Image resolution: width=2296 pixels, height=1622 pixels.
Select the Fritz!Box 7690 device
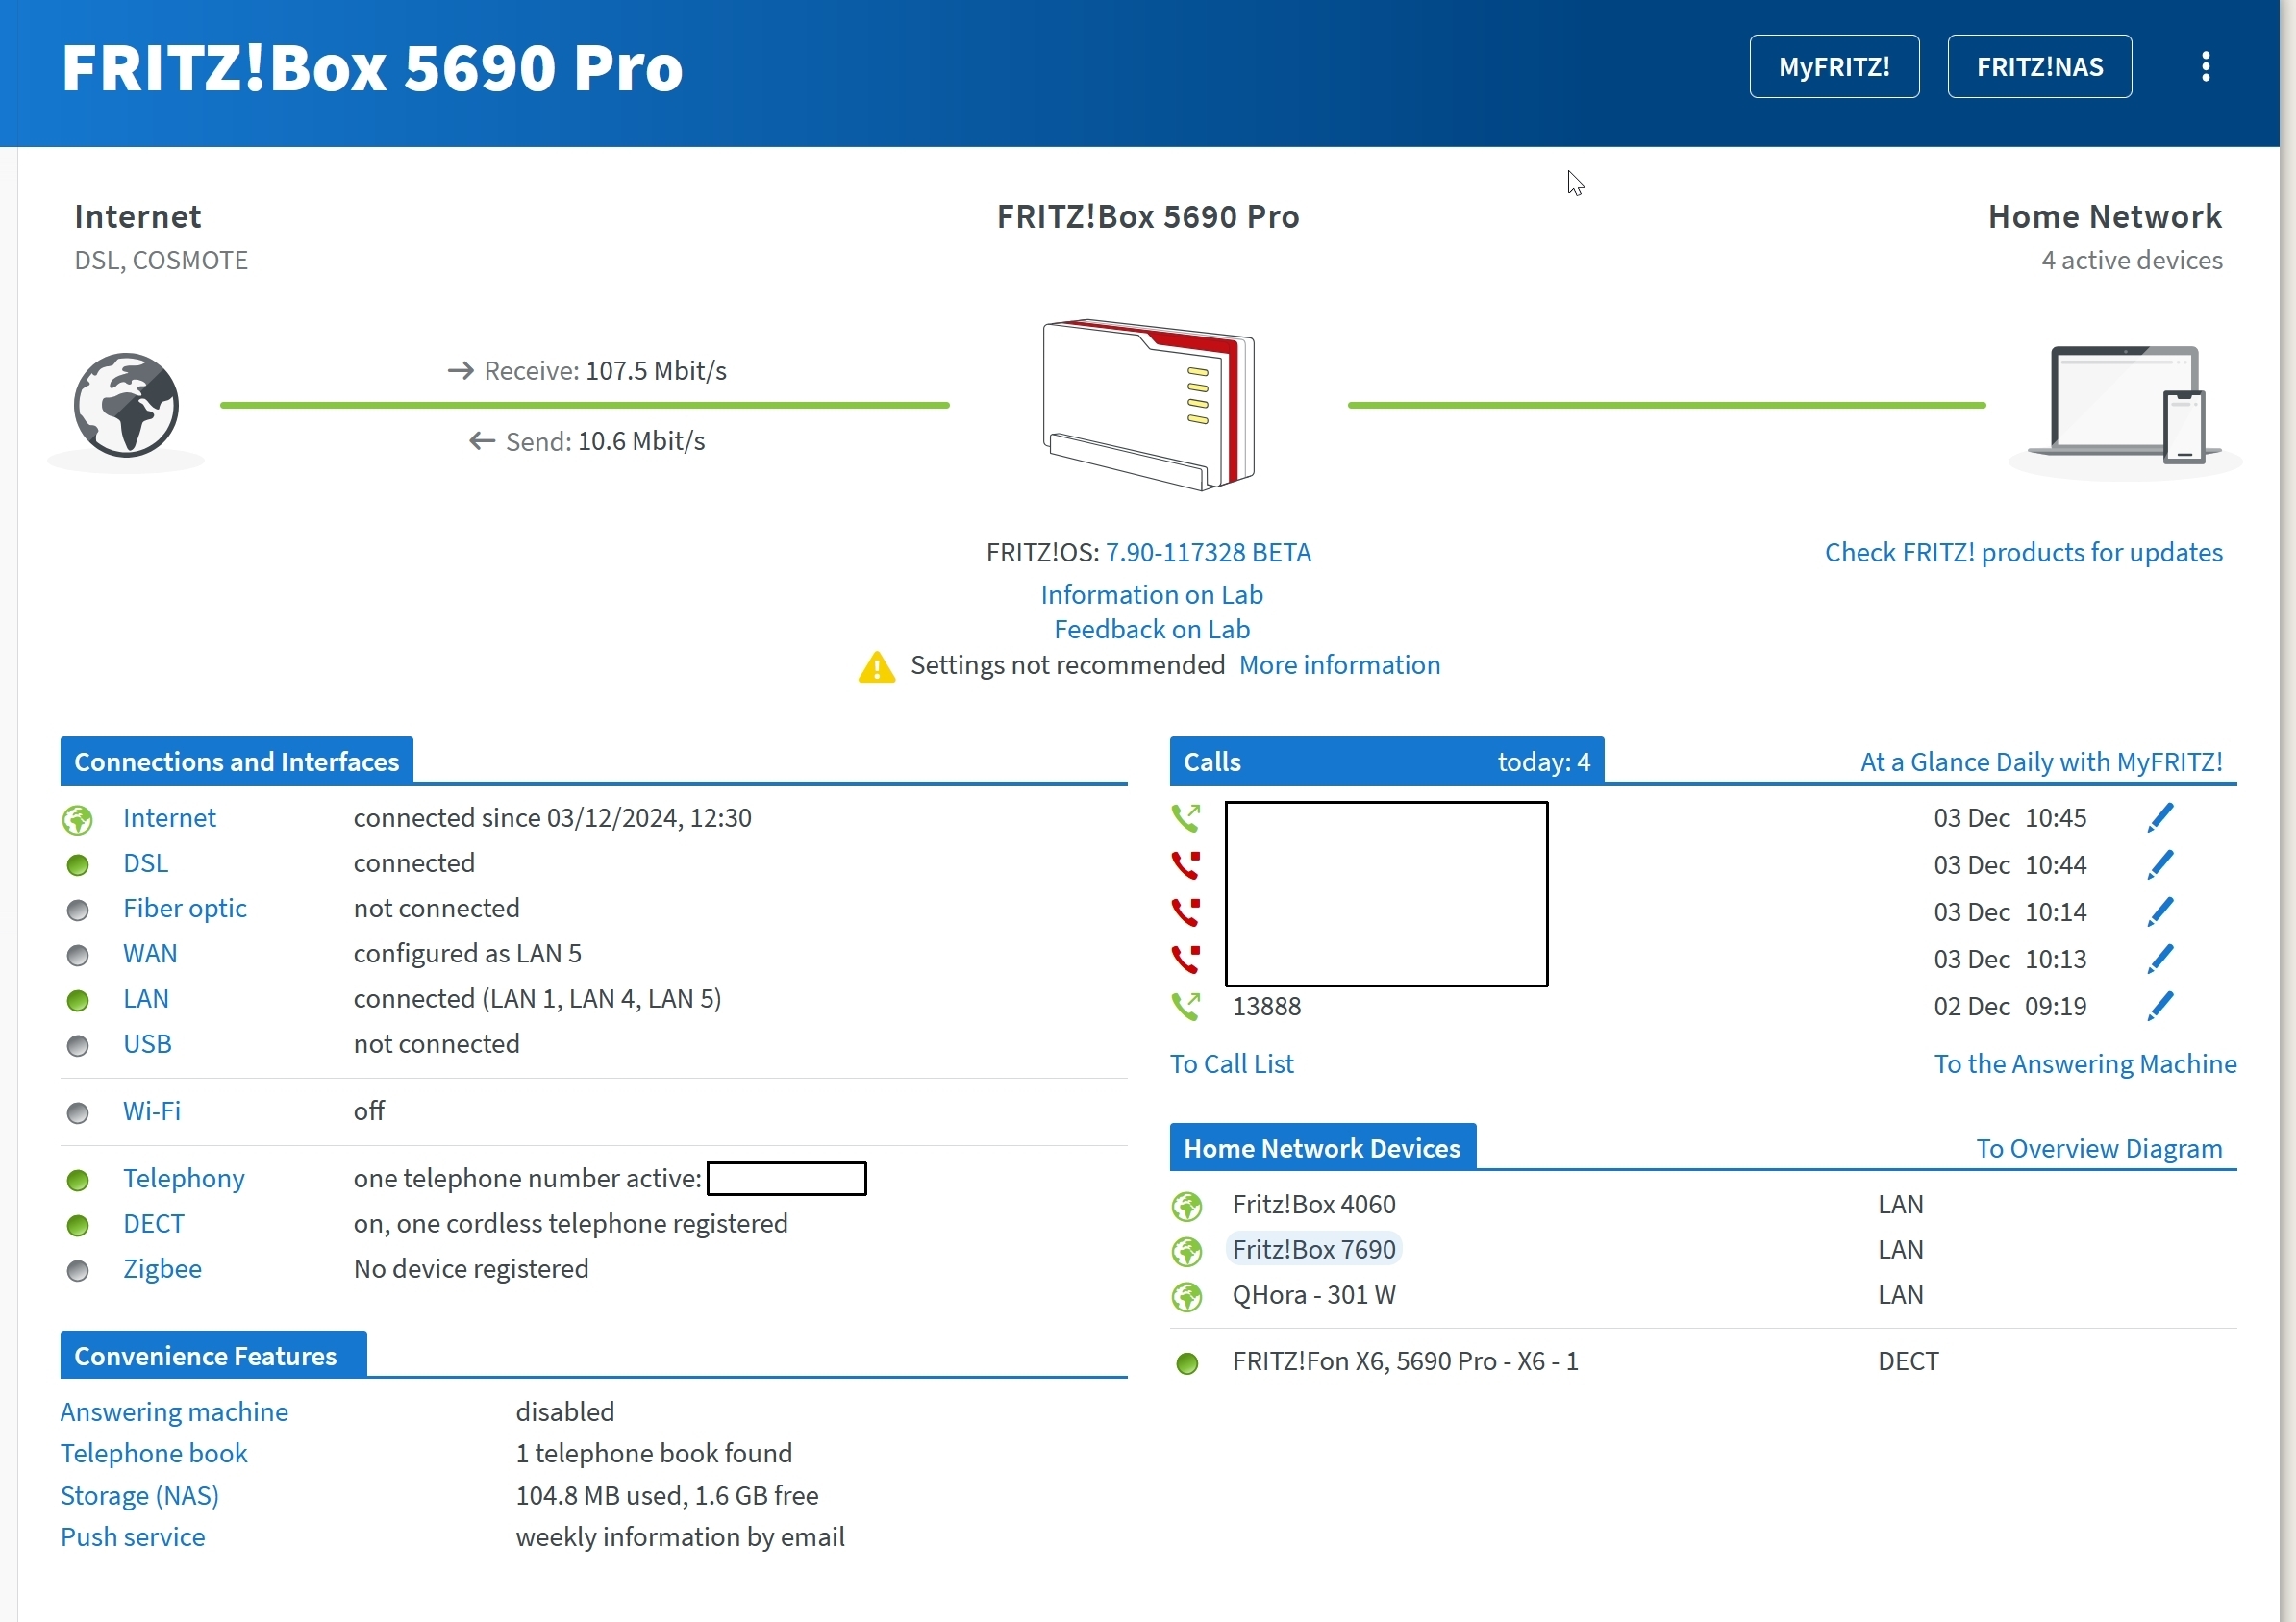click(1313, 1250)
